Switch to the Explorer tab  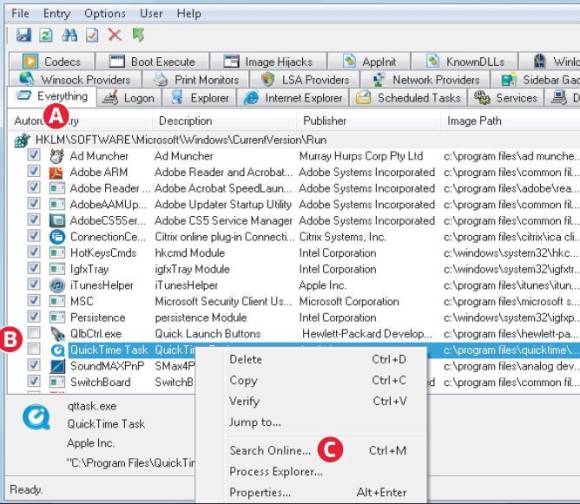click(201, 98)
